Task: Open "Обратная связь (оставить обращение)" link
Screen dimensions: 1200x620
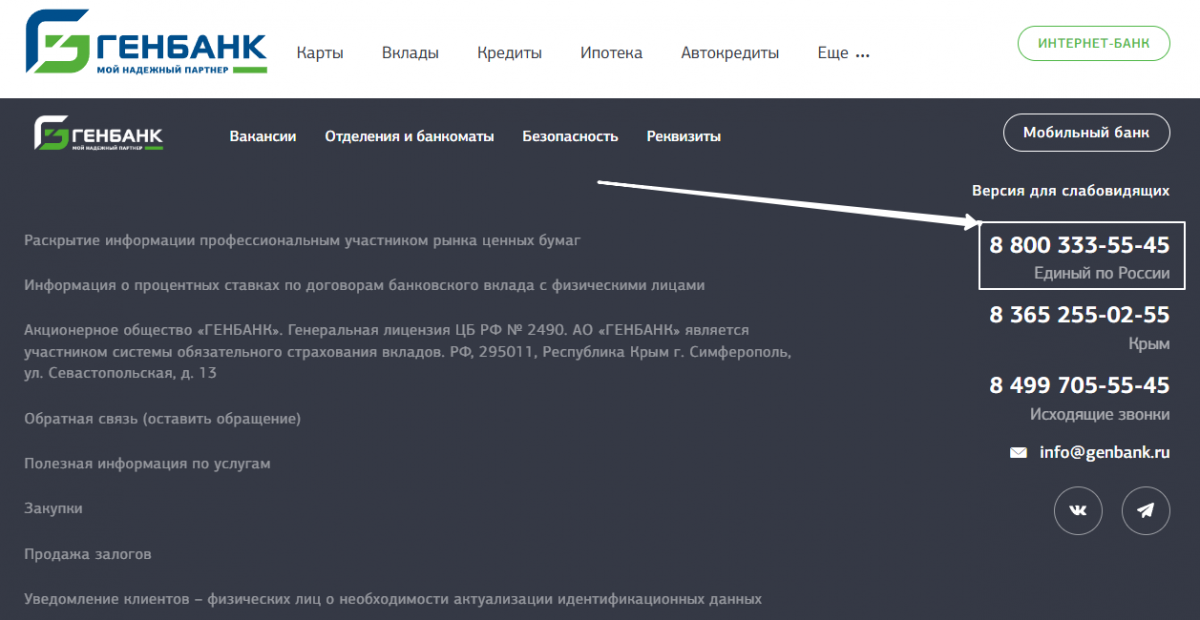Action: [162, 418]
